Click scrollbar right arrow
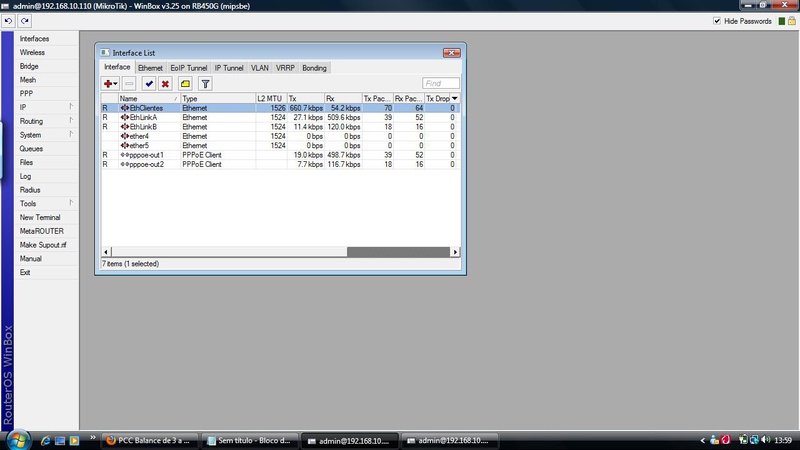 [455, 252]
